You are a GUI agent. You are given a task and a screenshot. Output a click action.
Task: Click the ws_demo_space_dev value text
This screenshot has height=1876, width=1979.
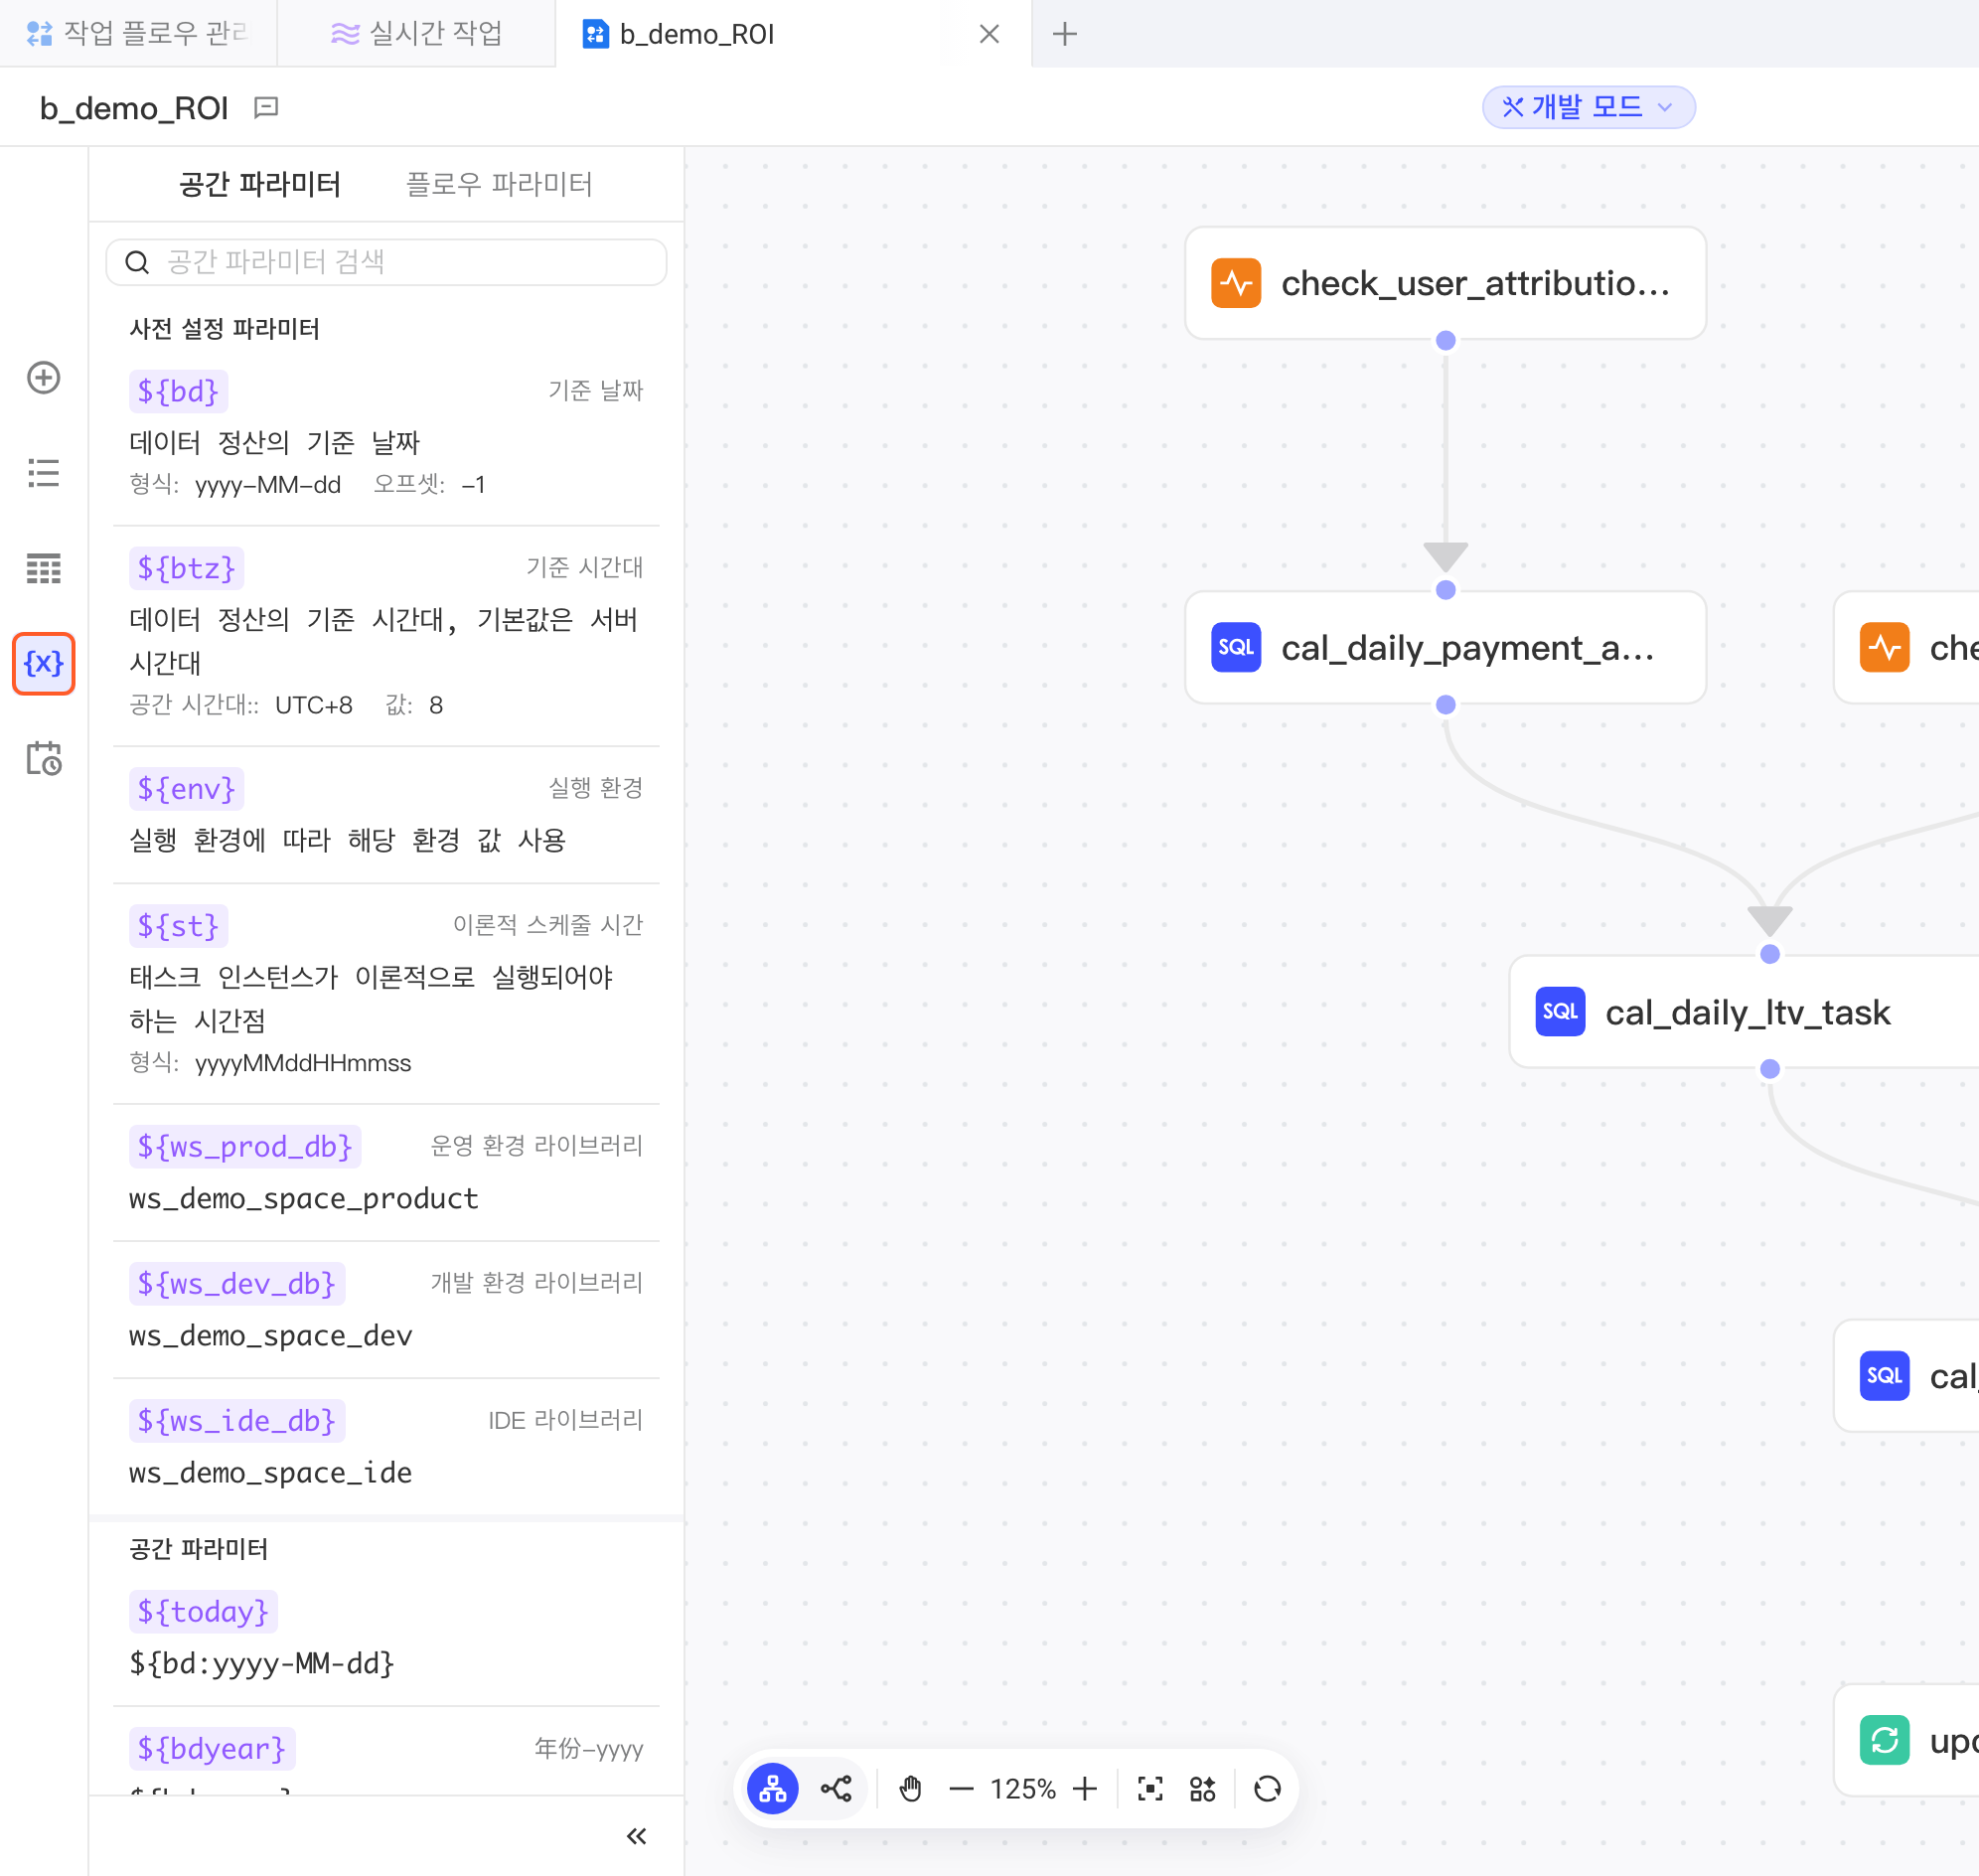271,1335
